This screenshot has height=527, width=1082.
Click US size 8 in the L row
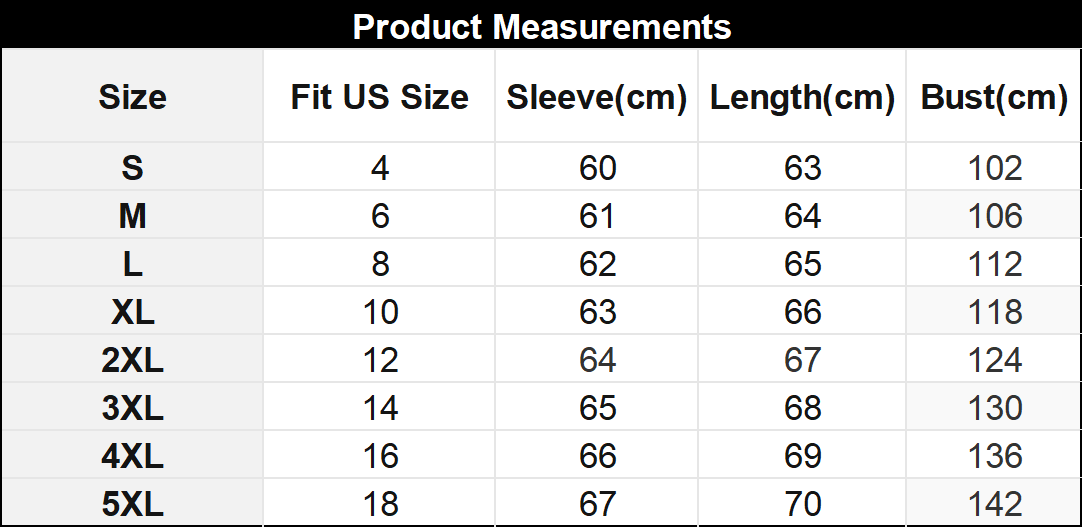pyautogui.click(x=379, y=264)
